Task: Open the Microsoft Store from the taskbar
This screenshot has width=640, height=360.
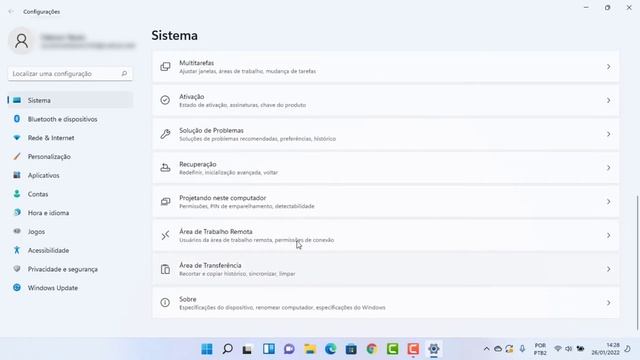Action: 351,349
